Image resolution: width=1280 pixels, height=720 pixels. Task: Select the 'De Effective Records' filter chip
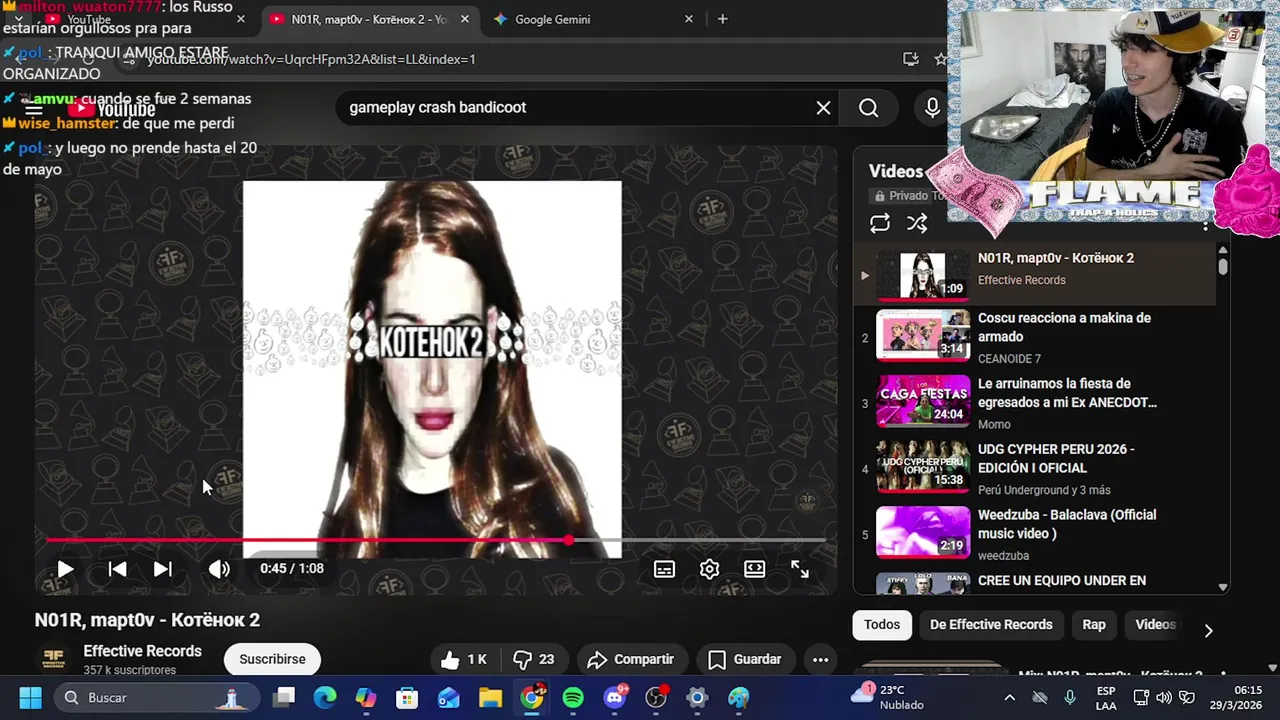click(991, 625)
